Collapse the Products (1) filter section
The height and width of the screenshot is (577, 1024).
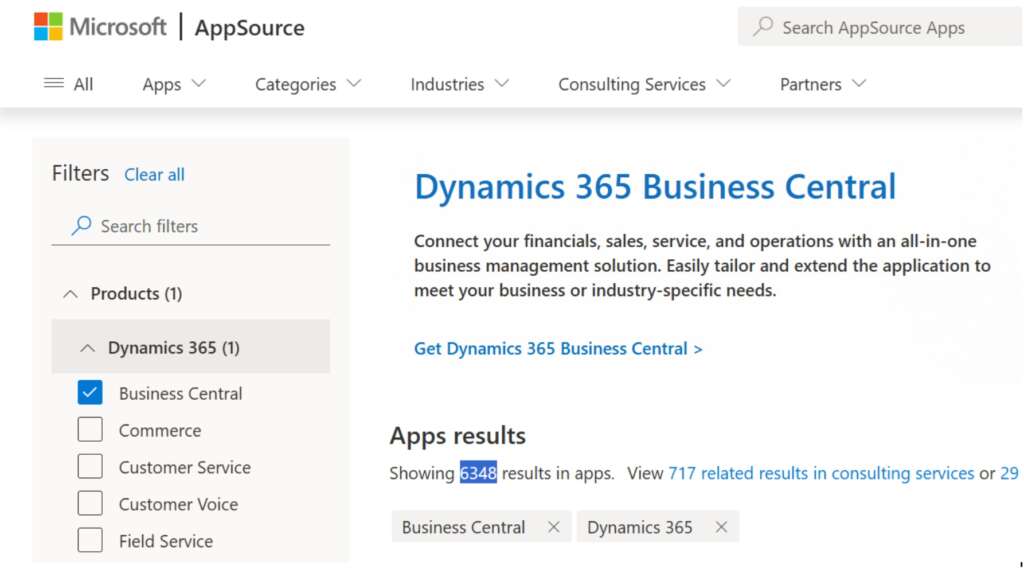pos(71,294)
